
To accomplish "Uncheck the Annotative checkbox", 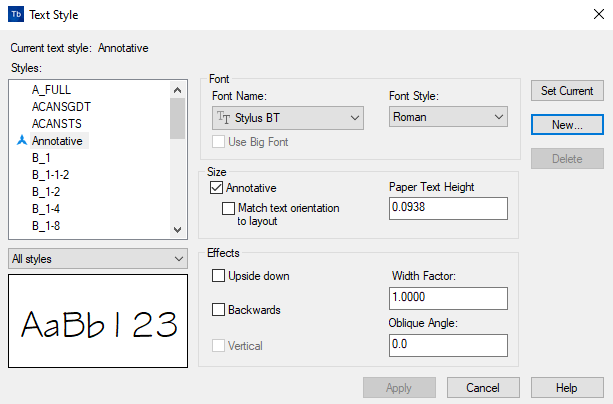I will (217, 187).
